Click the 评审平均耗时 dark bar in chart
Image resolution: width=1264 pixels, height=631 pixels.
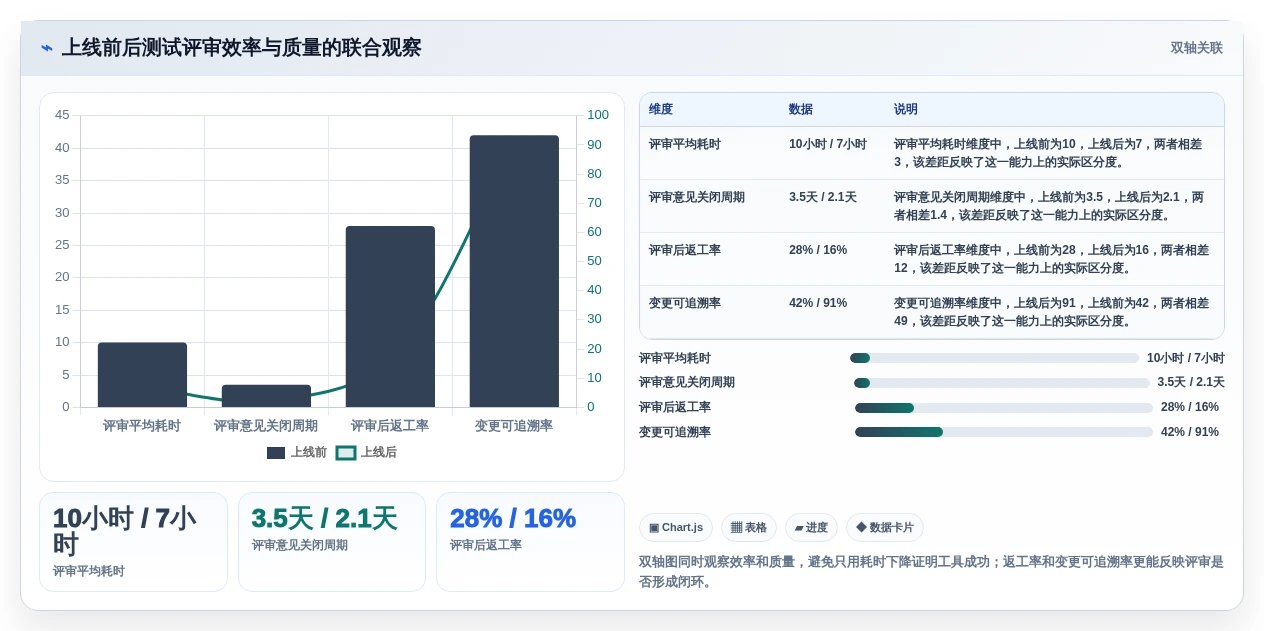coord(142,375)
